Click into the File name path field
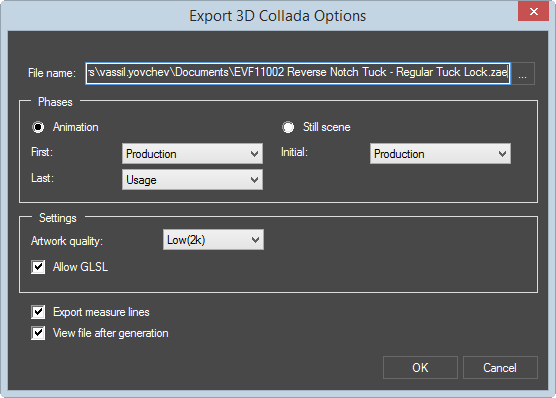This screenshot has height=398, width=556. pyautogui.click(x=298, y=73)
